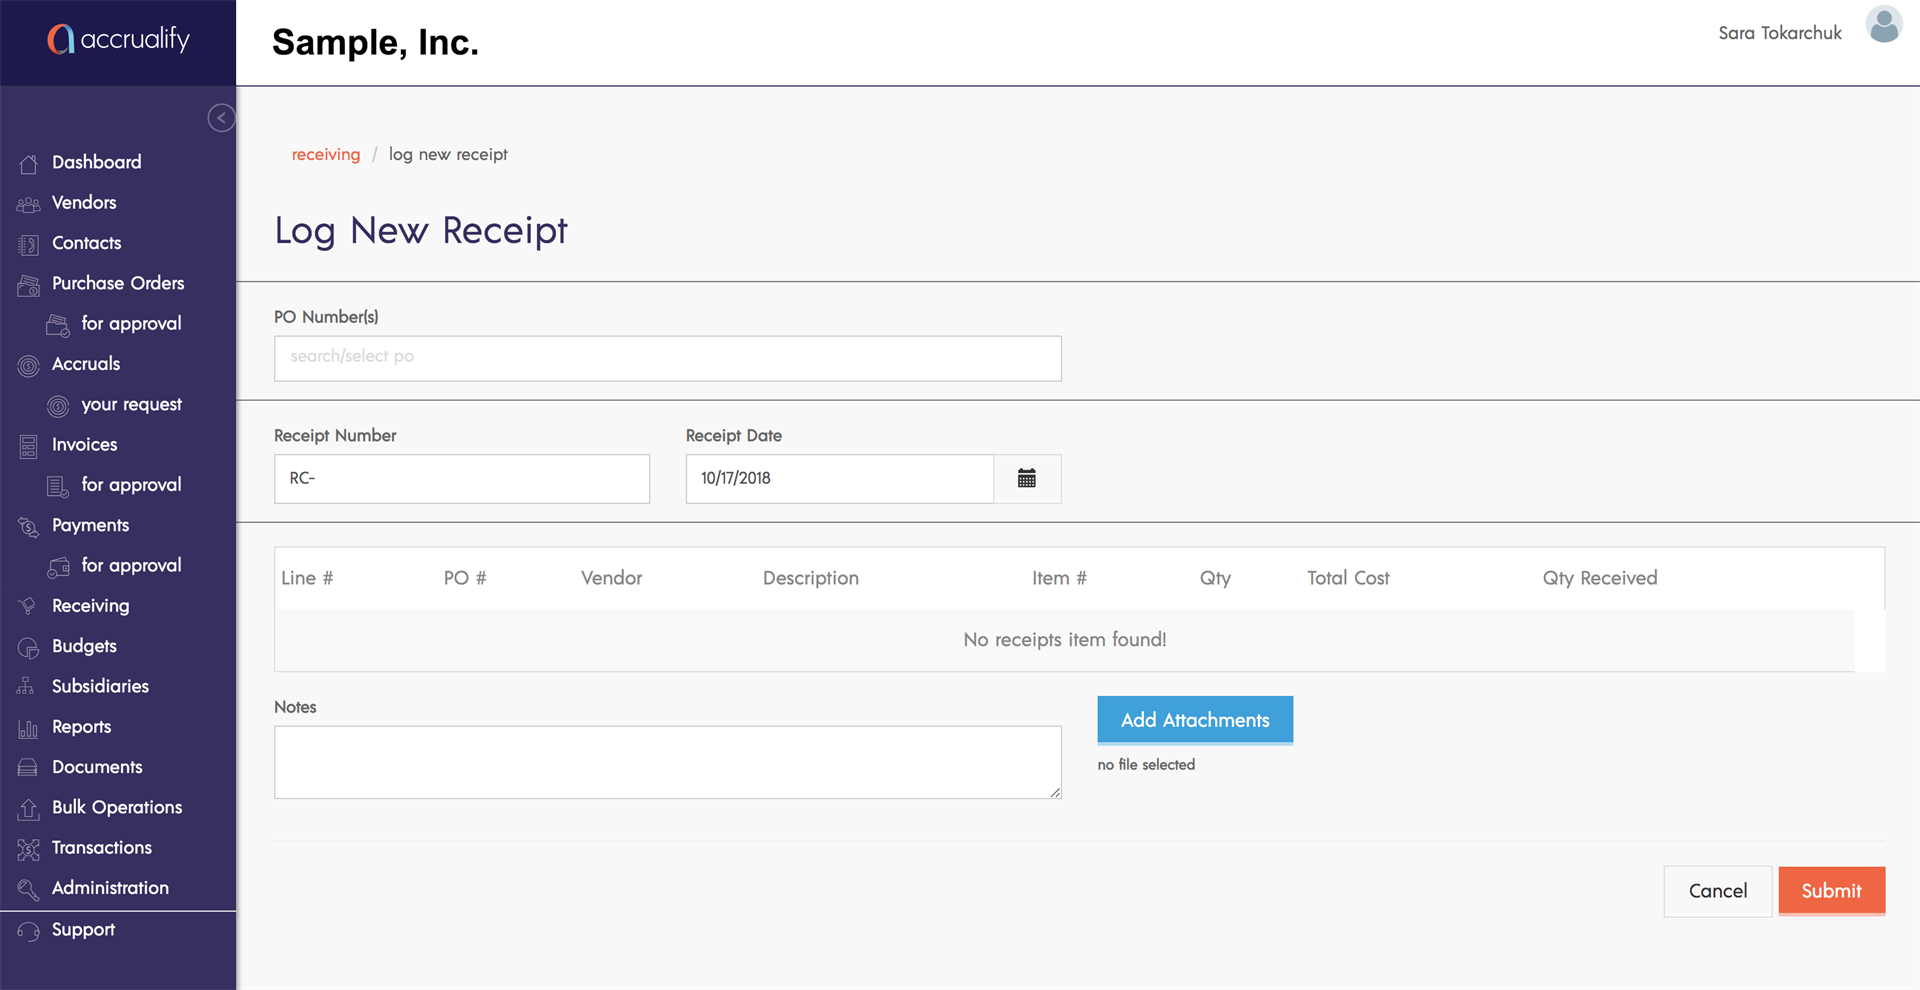Open Reports menu item

click(82, 727)
